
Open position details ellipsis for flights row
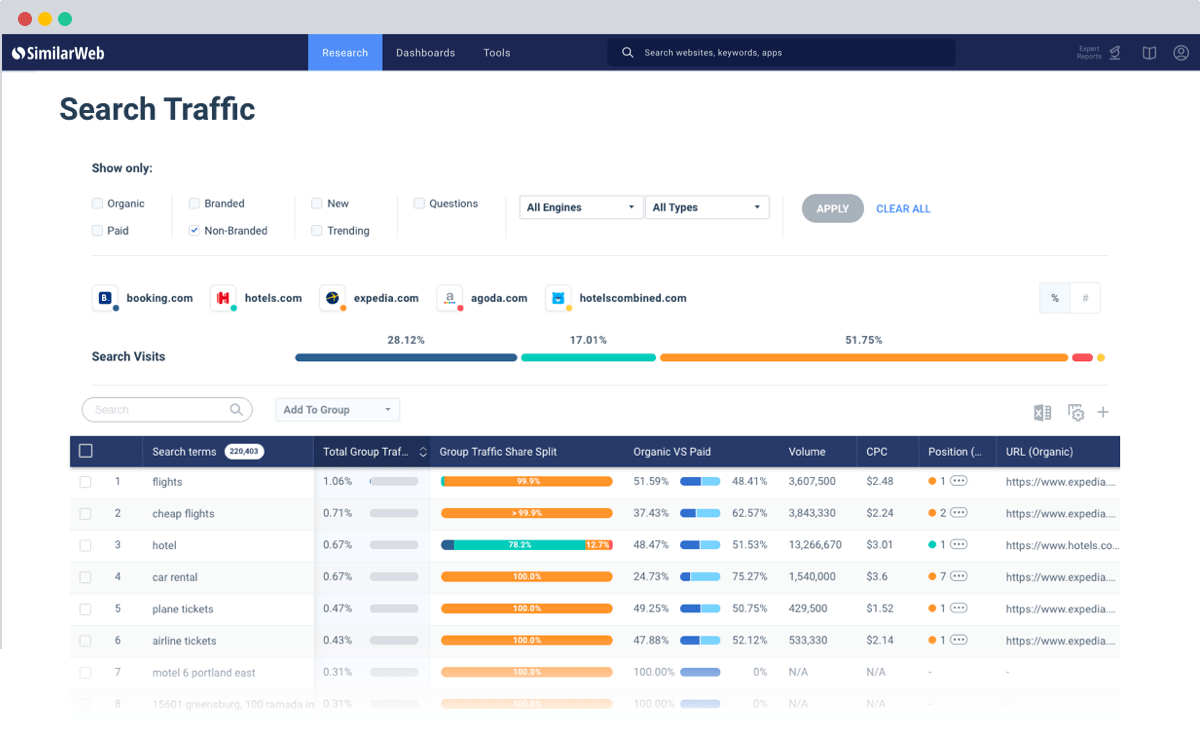[x=958, y=481]
